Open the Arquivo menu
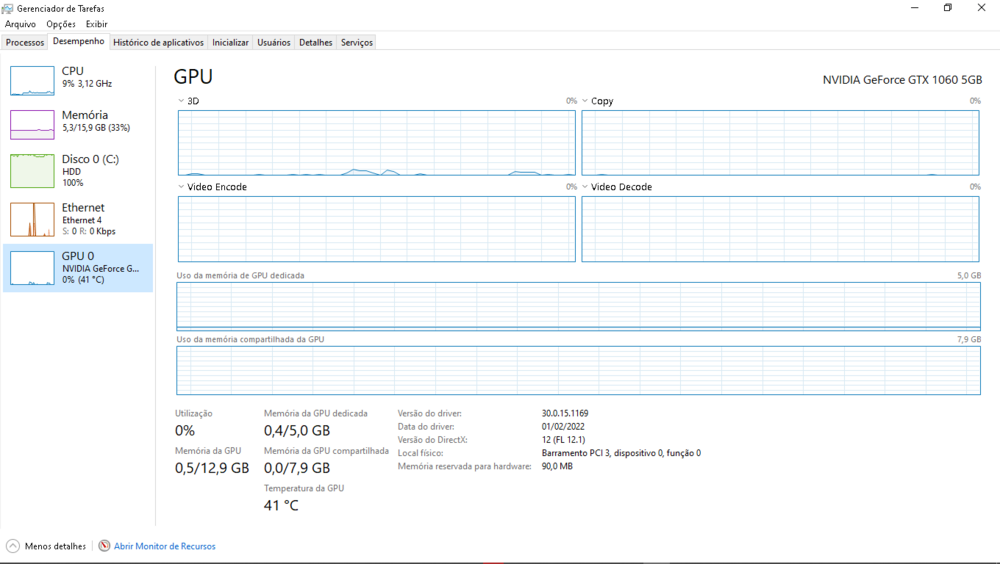This screenshot has height=564, width=1000. (x=20, y=24)
